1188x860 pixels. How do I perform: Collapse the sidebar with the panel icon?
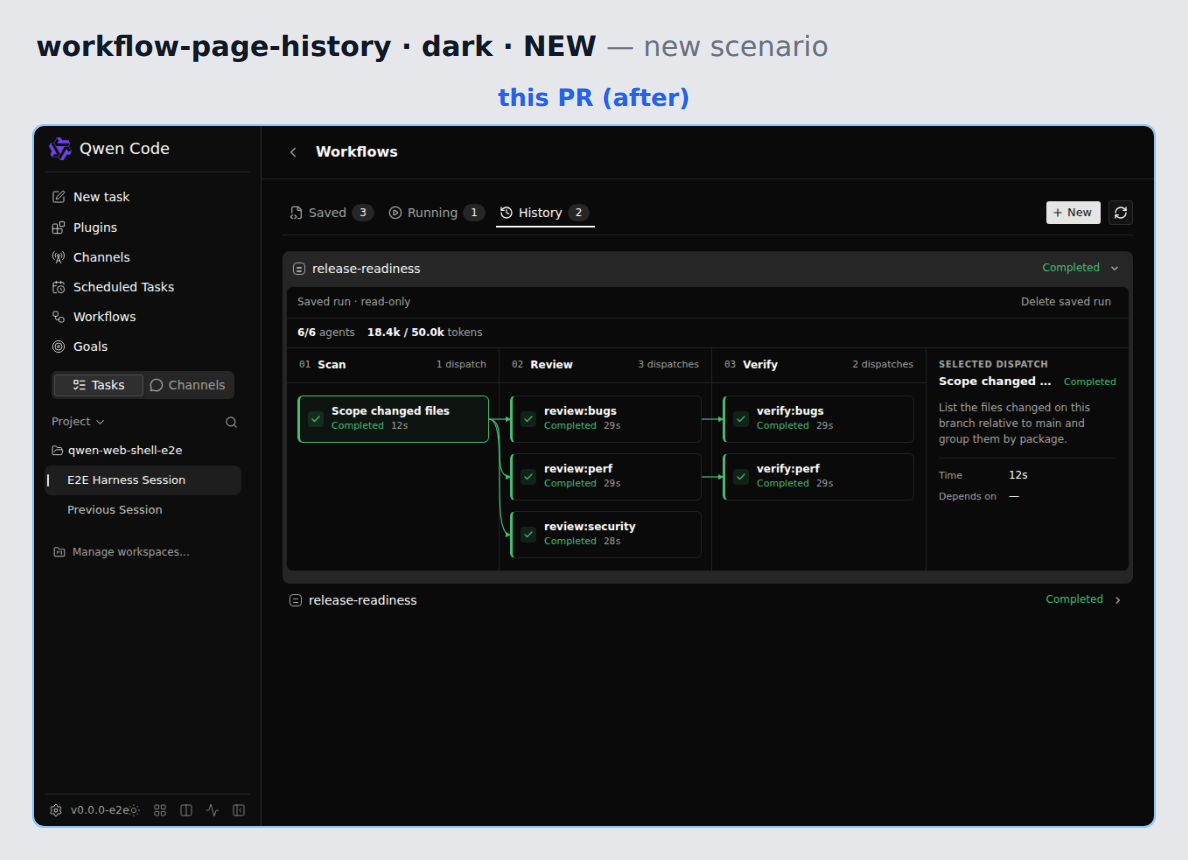[239, 810]
